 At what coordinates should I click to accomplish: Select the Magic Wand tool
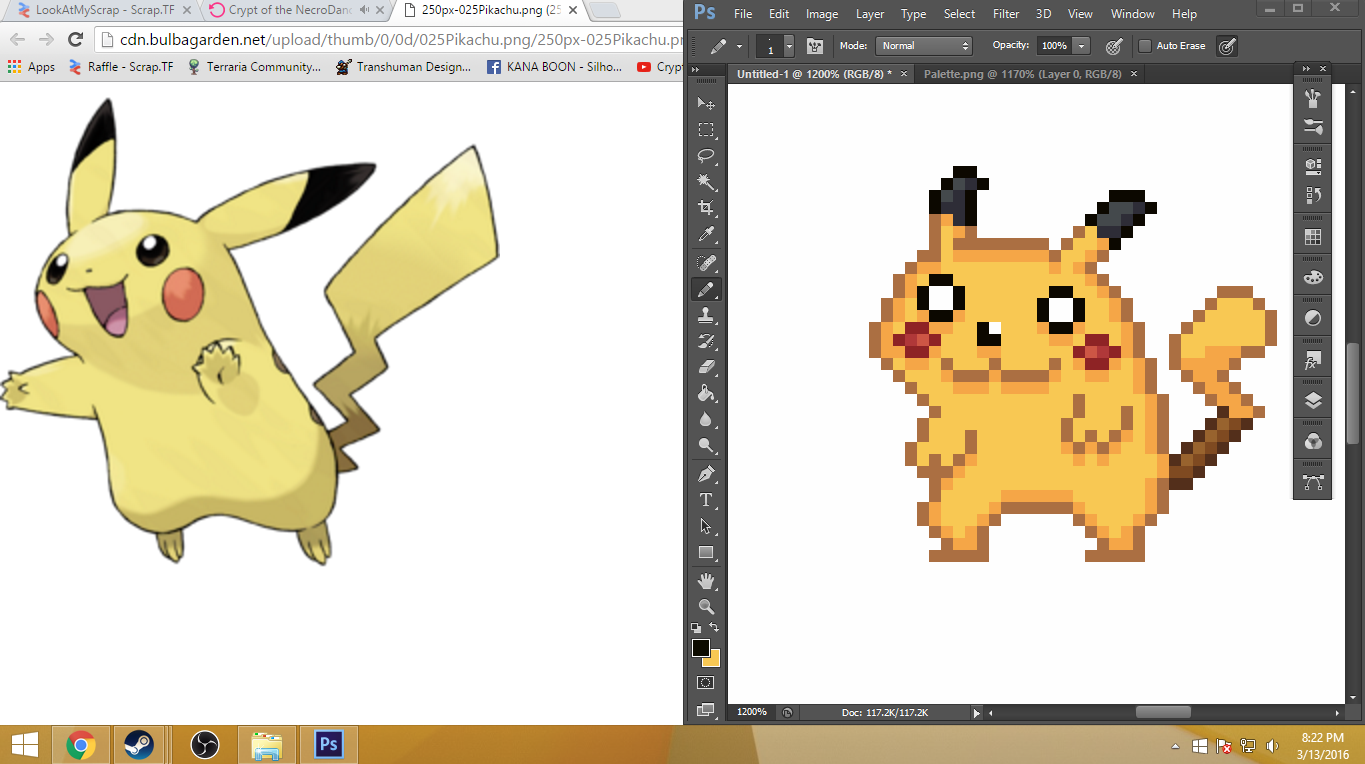pos(706,182)
